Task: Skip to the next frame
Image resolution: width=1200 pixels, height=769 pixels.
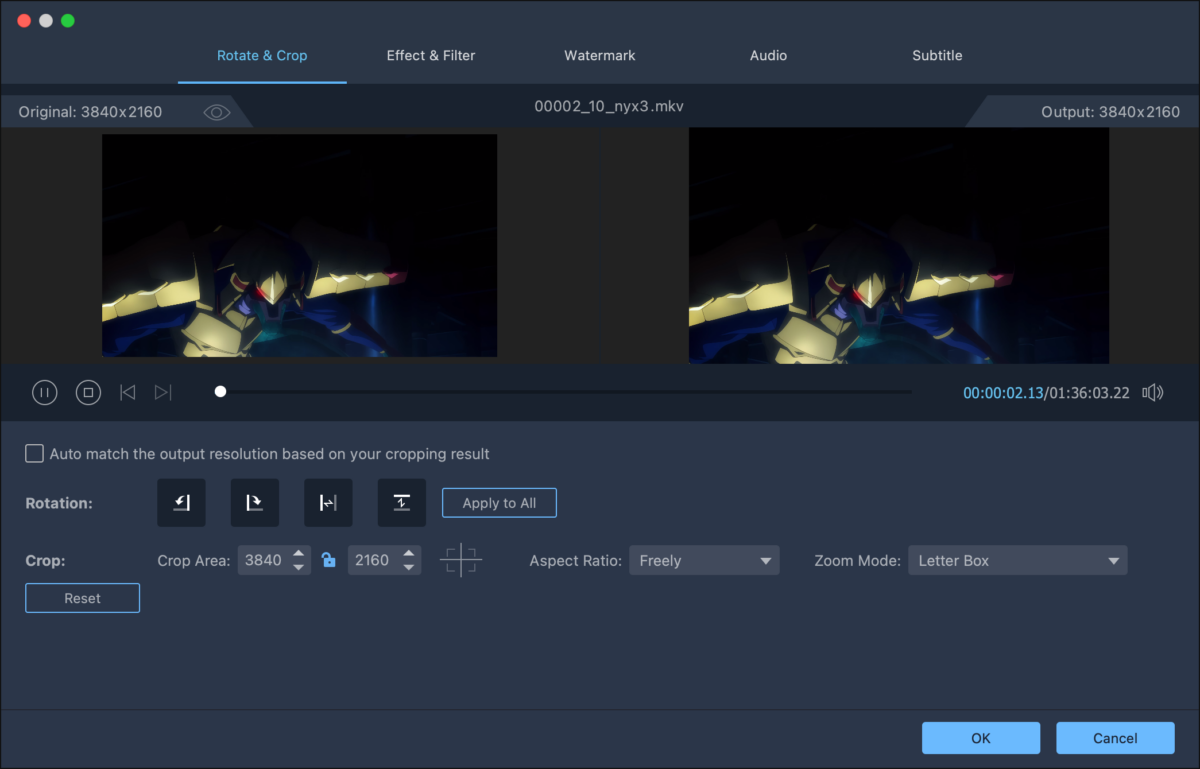Action: (x=163, y=393)
